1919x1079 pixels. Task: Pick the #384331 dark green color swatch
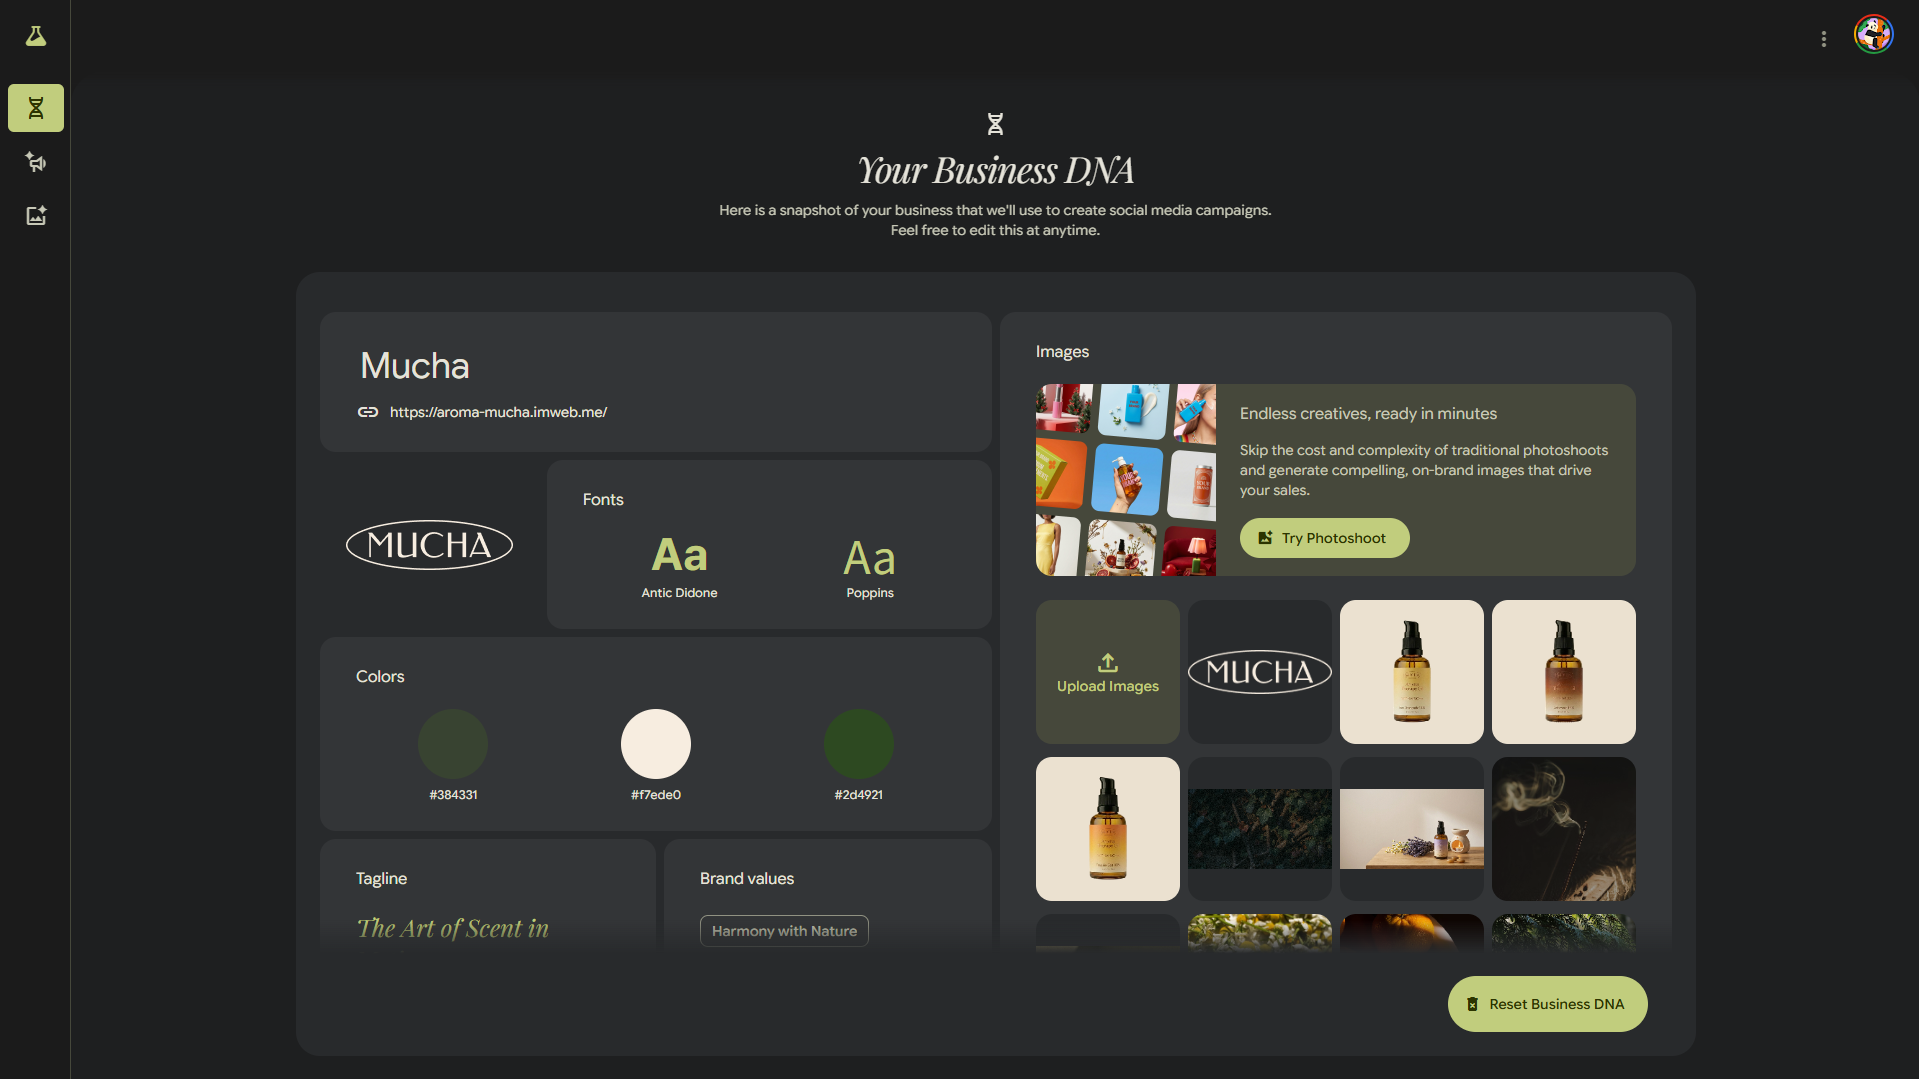(453, 744)
